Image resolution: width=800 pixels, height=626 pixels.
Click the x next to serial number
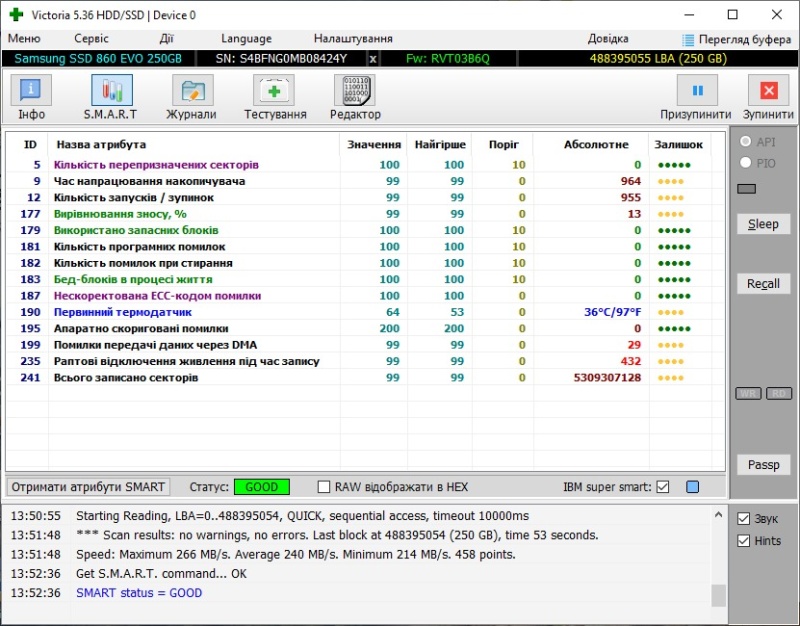click(373, 59)
